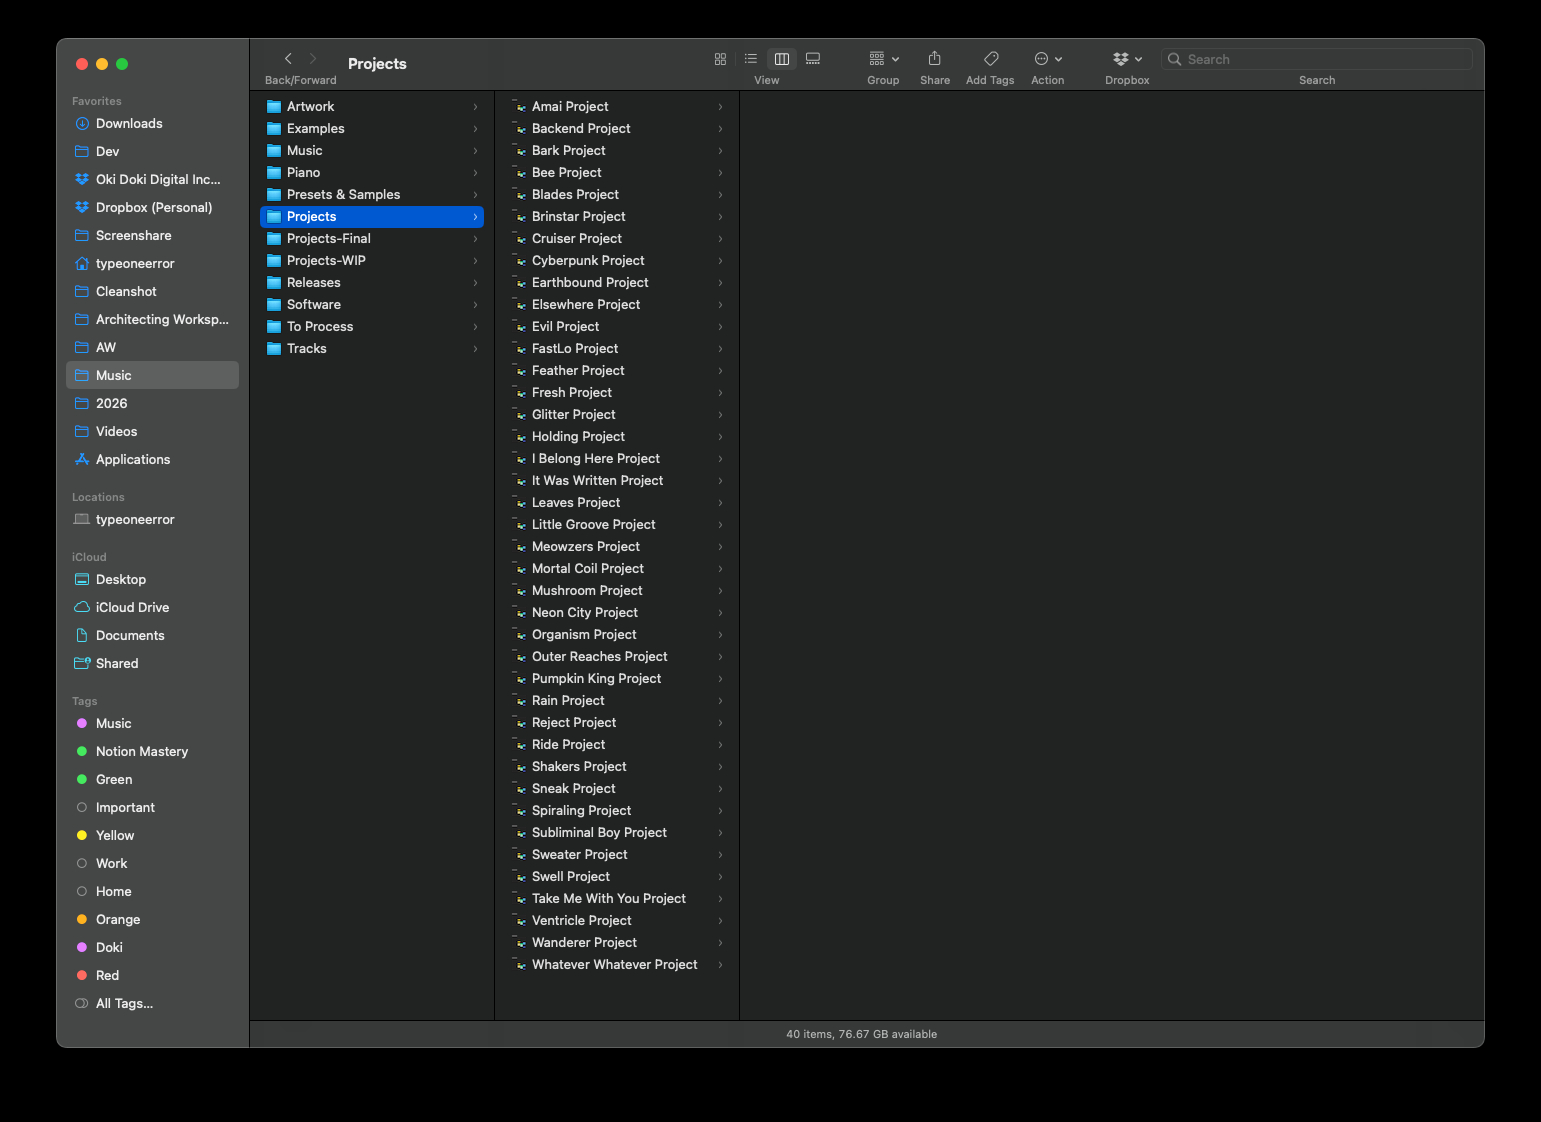Toggle column view button
Viewport: 1541px width, 1122px height.
782,59
